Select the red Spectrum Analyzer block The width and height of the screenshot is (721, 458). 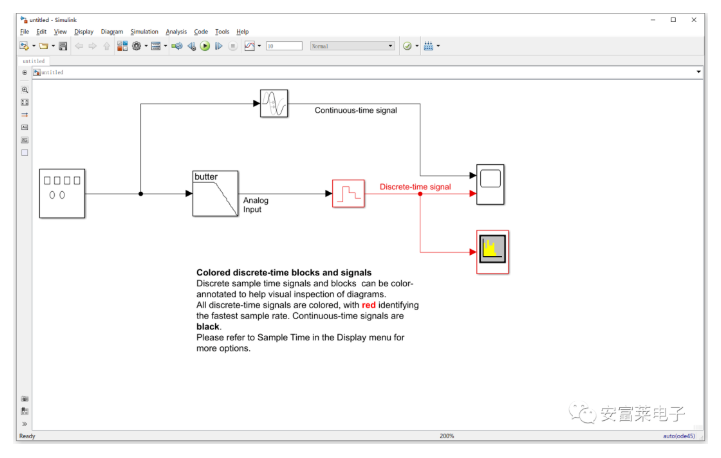(492, 252)
